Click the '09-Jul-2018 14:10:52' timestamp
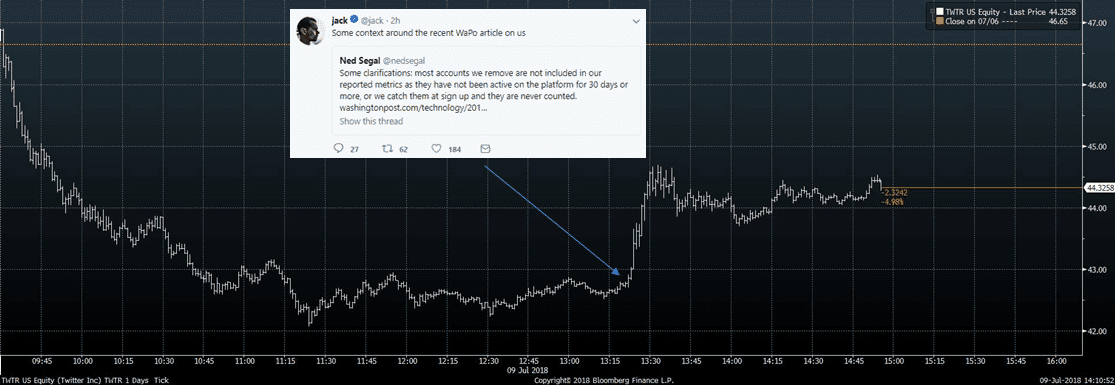This screenshot has width=1115, height=385. click(x=1078, y=380)
